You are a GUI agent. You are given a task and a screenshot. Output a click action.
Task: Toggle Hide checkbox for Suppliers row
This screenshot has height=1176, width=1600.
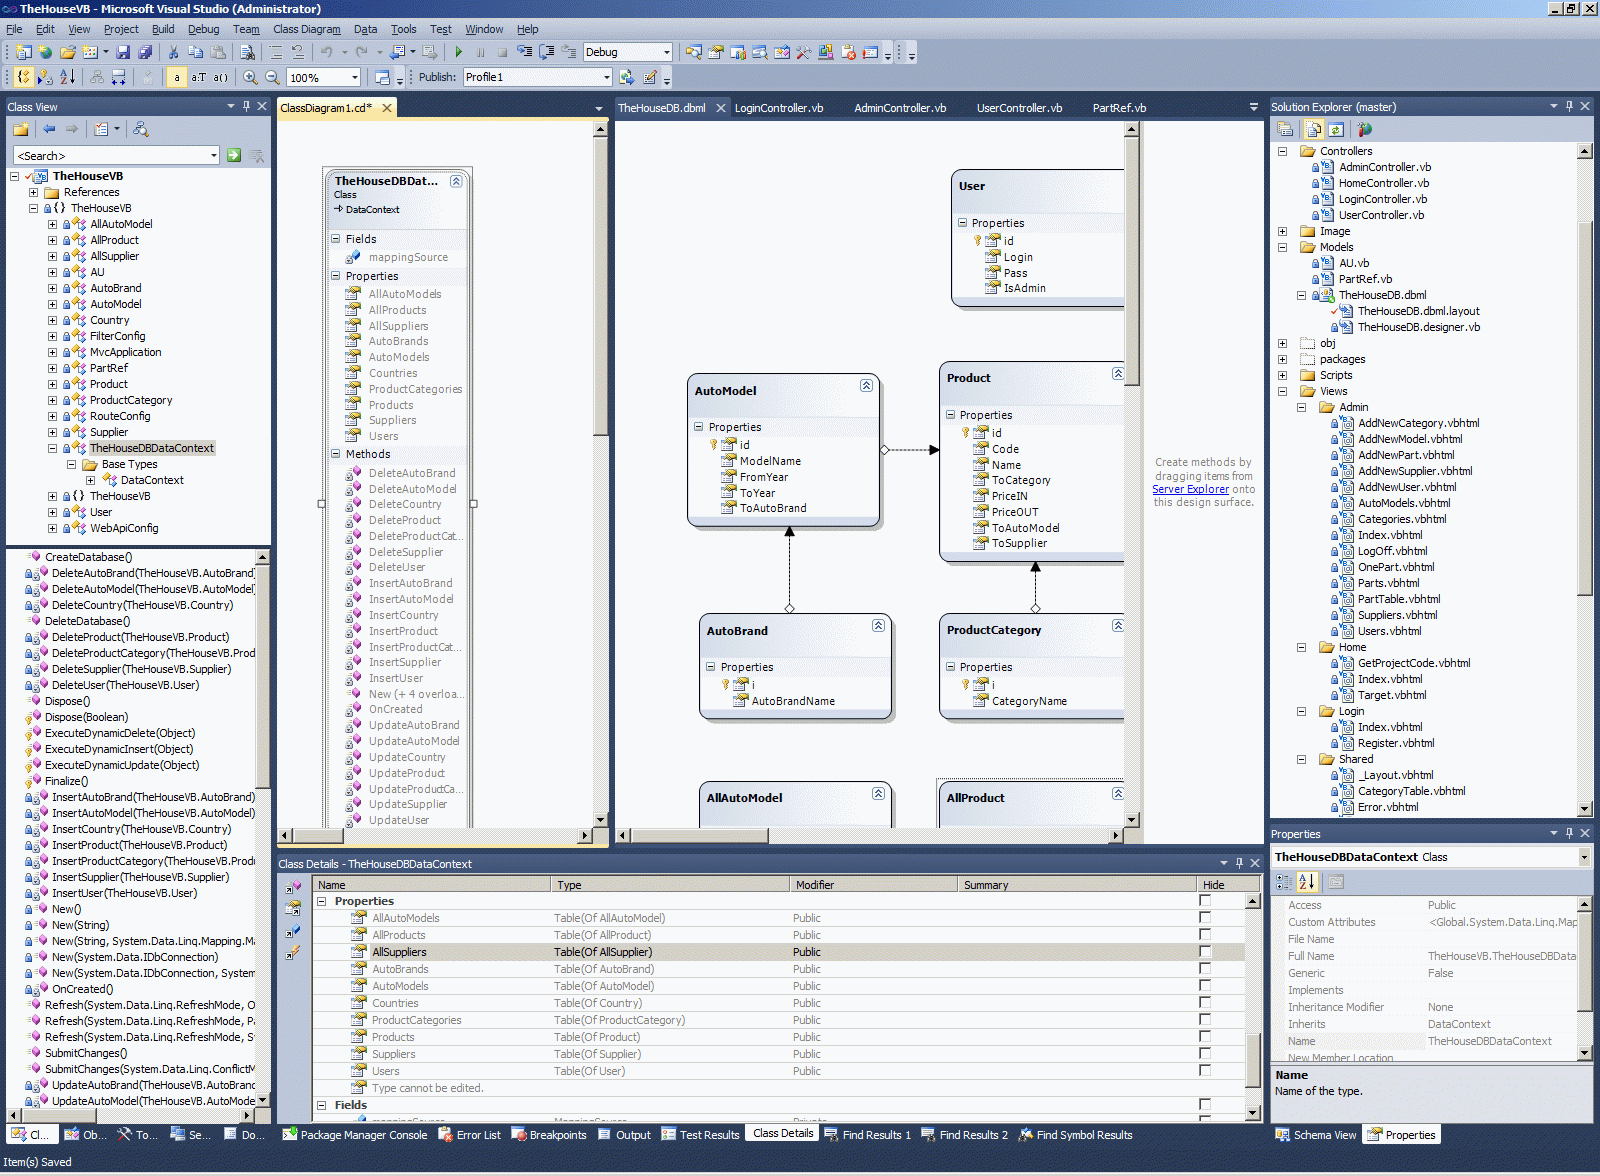pos(1205,1053)
